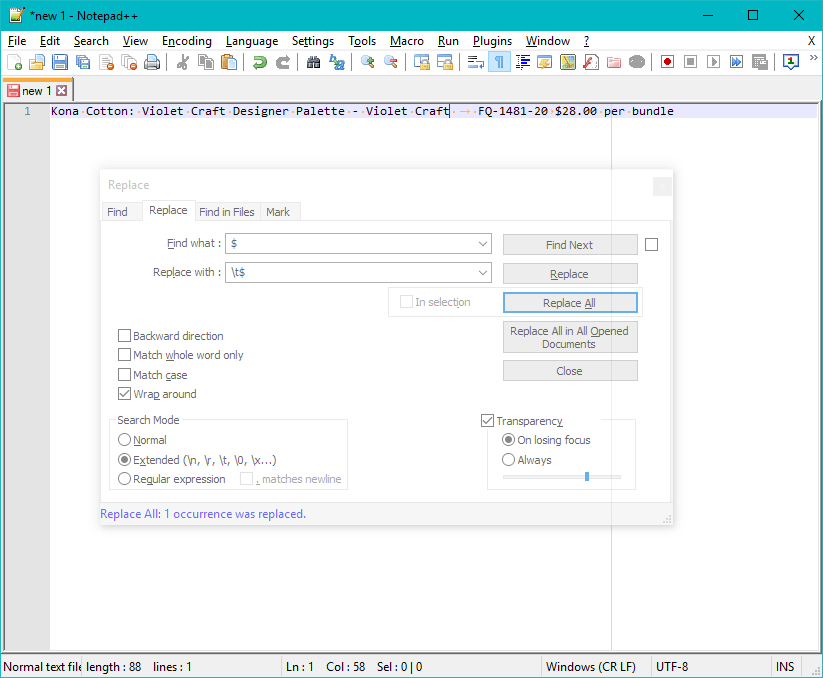The width and height of the screenshot is (823, 678).
Task: Switch to the Find in Files tab
Action: (x=226, y=211)
